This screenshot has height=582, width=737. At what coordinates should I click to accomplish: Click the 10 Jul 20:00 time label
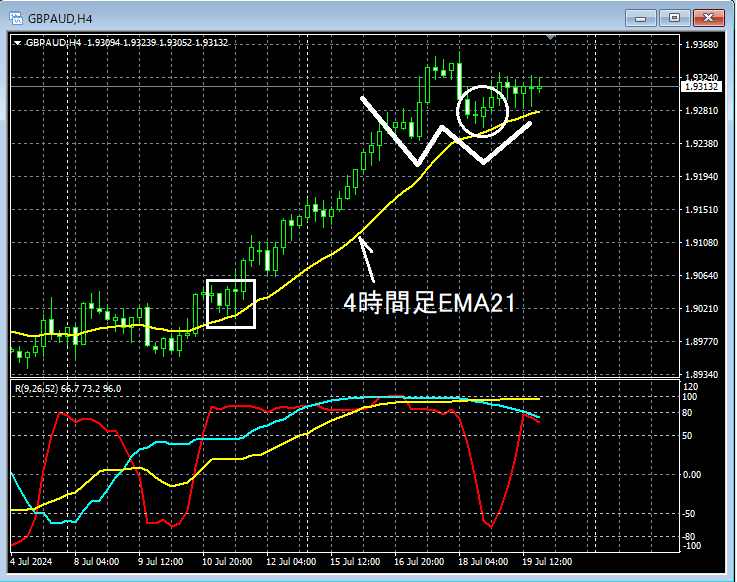click(227, 562)
